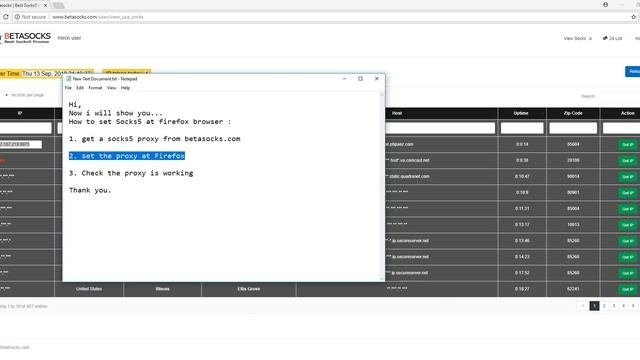
Task: Sort the table by Zip Code column
Action: pyautogui.click(x=573, y=113)
